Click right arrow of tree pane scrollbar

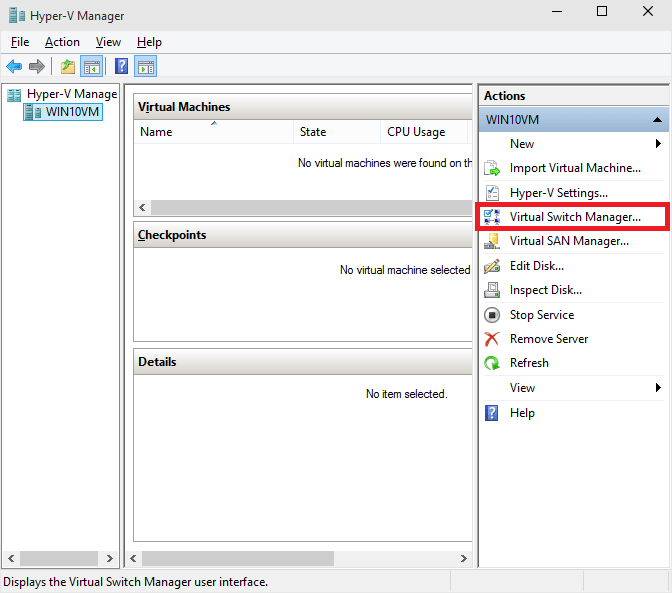[x=109, y=558]
